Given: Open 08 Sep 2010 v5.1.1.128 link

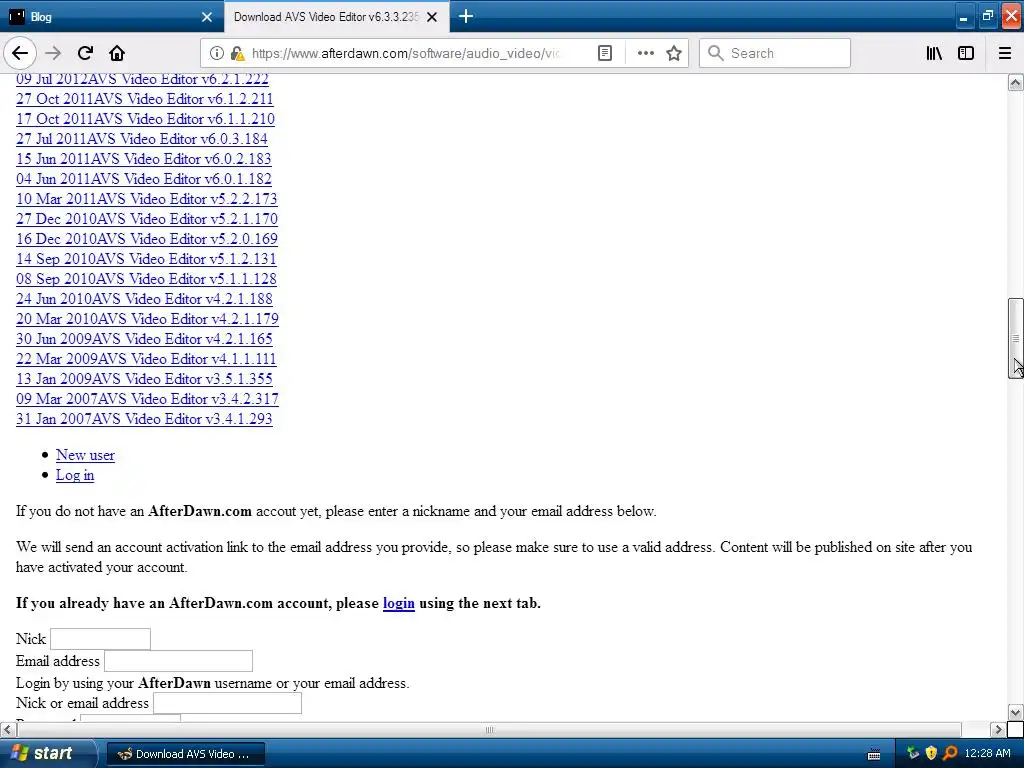Looking at the screenshot, I should pyautogui.click(x=146, y=279).
